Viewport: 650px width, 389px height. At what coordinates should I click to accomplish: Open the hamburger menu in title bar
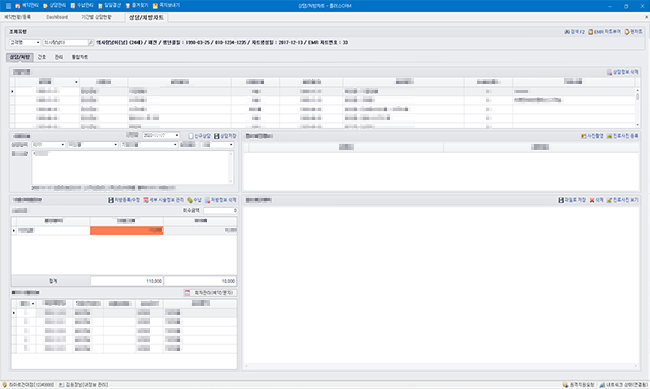click(x=8, y=6)
